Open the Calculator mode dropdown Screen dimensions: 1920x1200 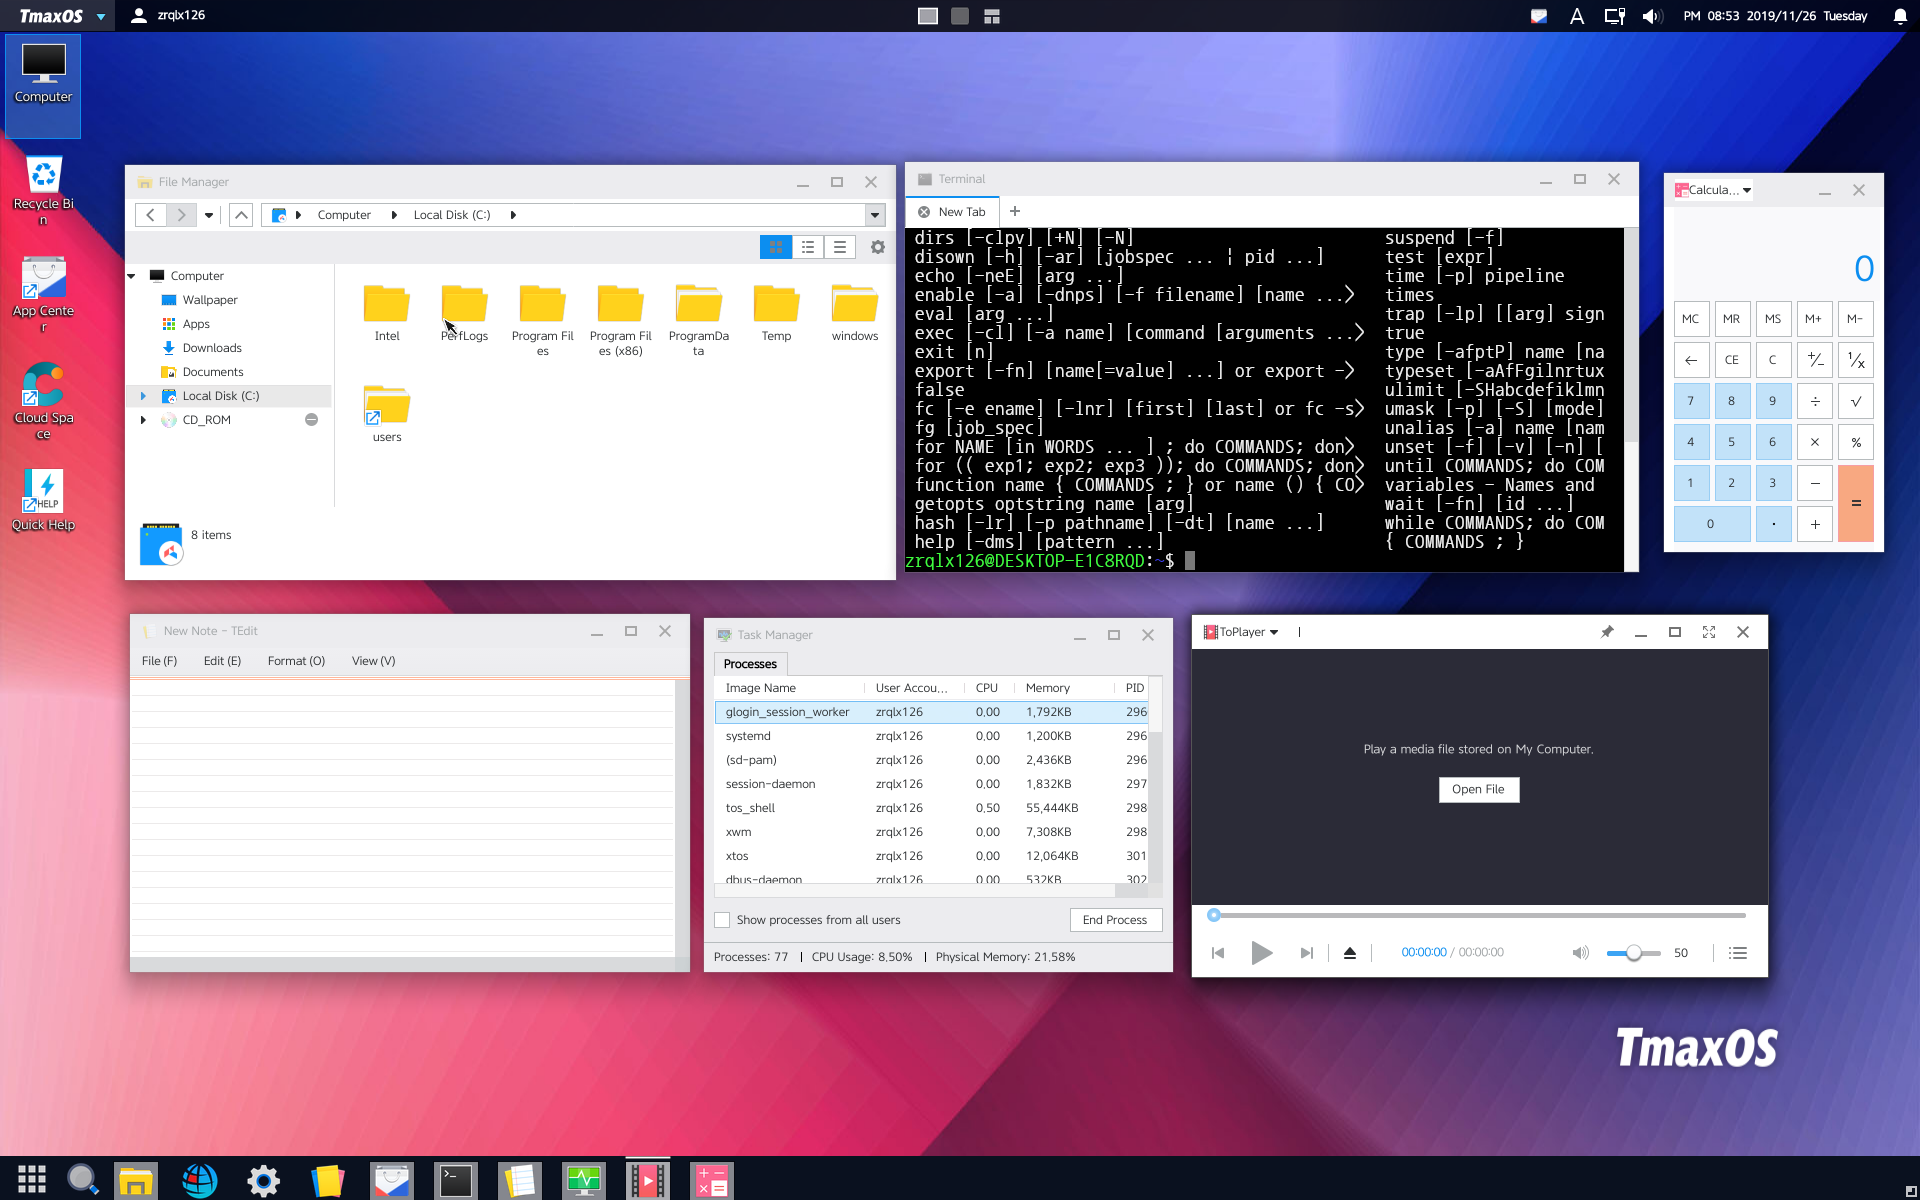(x=1747, y=190)
